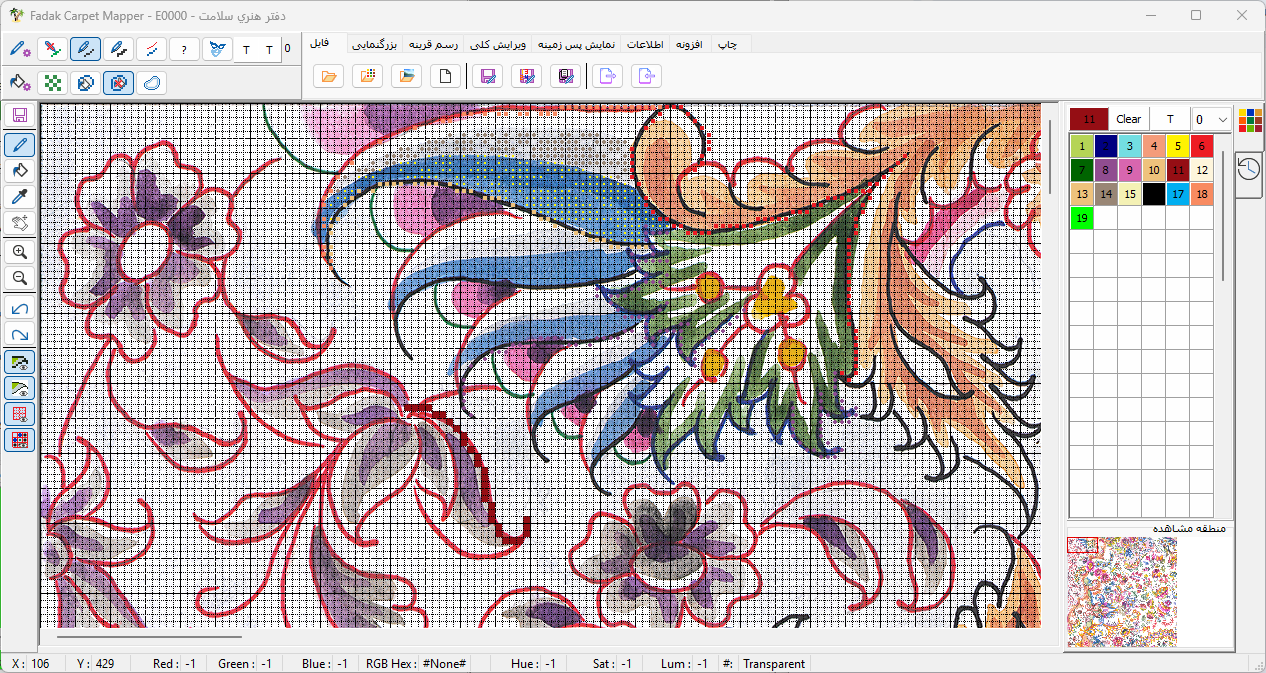Screen dimensions: 1266x673
Task: Click the T button beside Clear
Action: (1170, 119)
